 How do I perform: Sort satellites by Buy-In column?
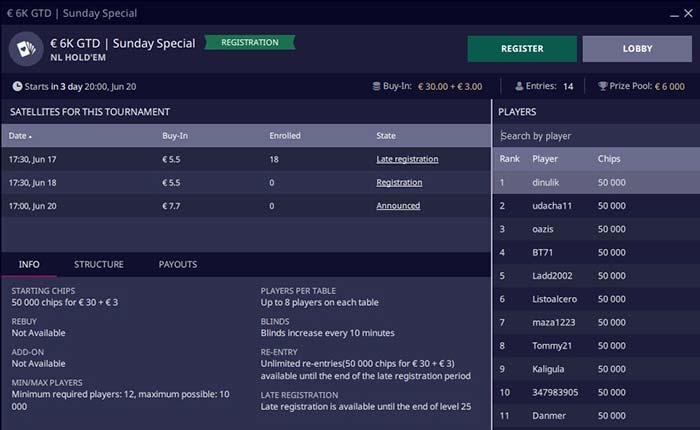coord(175,136)
